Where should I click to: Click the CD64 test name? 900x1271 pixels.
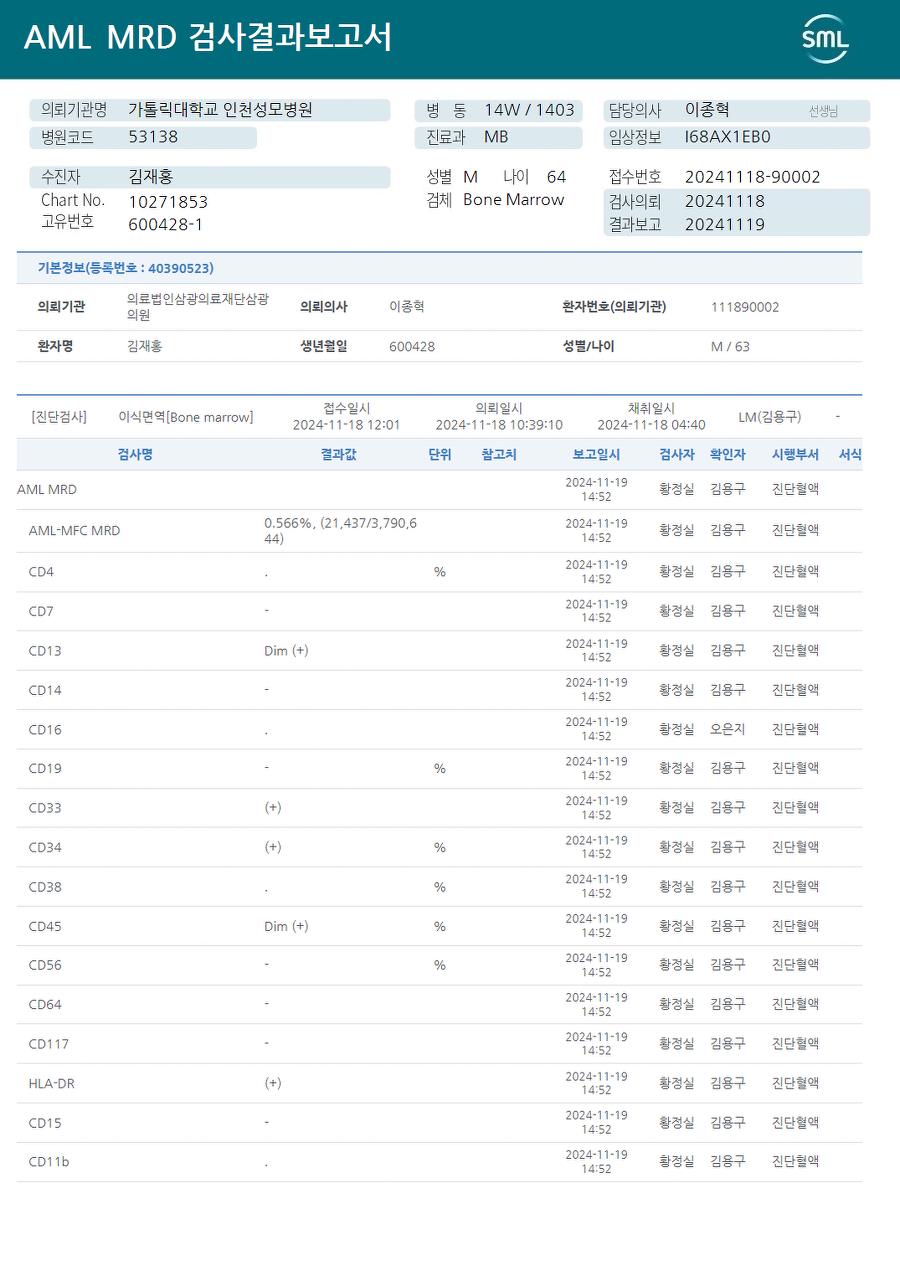[x=45, y=1005]
